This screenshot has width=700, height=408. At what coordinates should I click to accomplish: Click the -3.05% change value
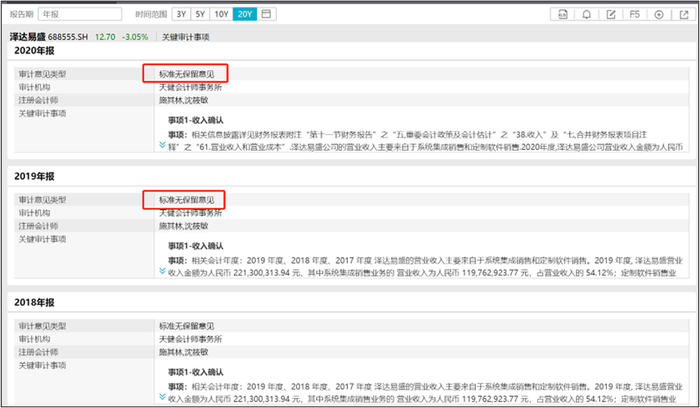[135, 37]
